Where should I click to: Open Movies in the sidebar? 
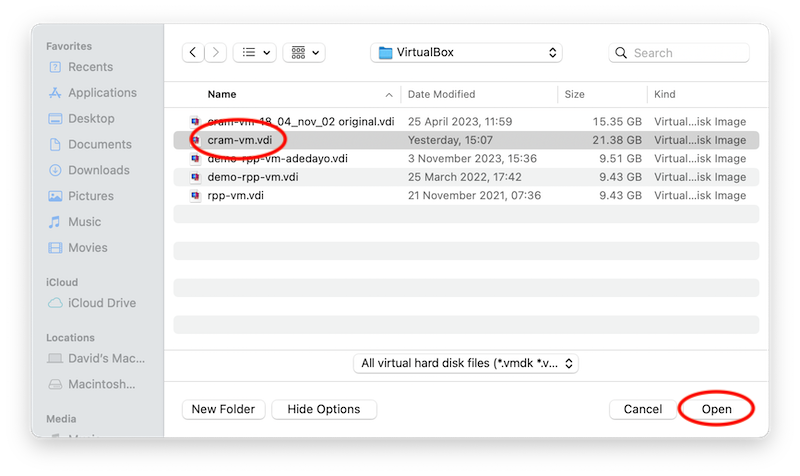[x=88, y=247]
